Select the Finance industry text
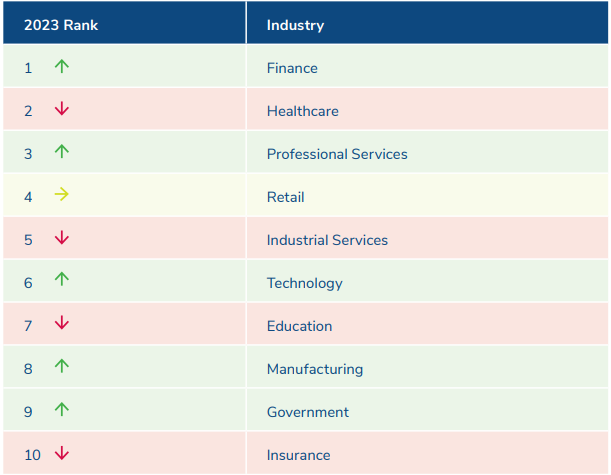Image resolution: width=611 pixels, height=475 pixels. (292, 68)
